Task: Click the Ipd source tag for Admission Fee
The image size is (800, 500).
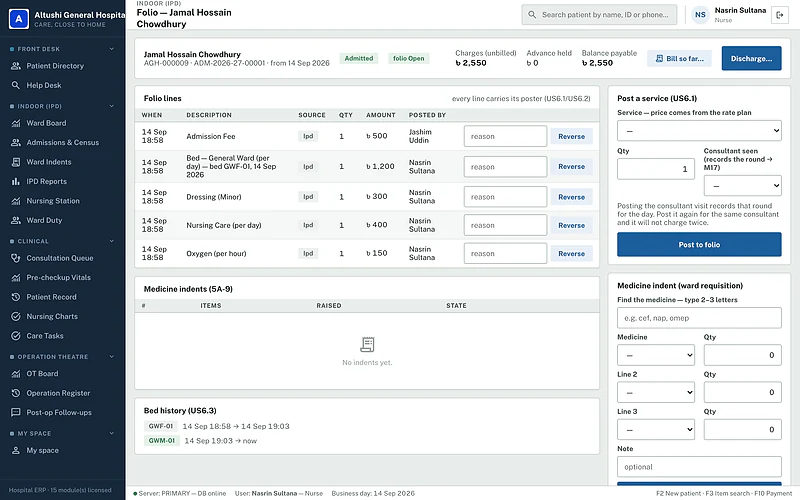Action: (308, 136)
